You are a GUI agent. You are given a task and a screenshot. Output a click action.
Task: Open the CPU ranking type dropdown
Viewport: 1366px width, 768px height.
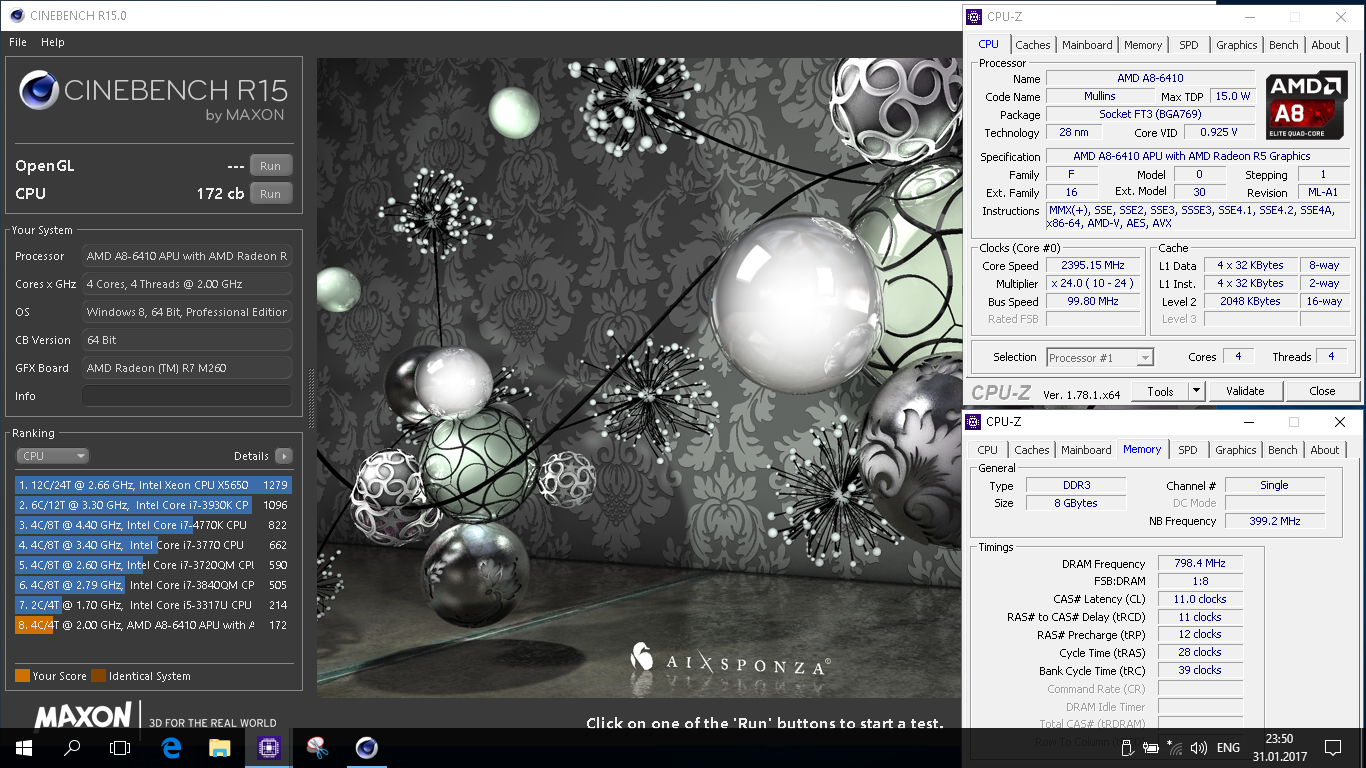click(53, 456)
